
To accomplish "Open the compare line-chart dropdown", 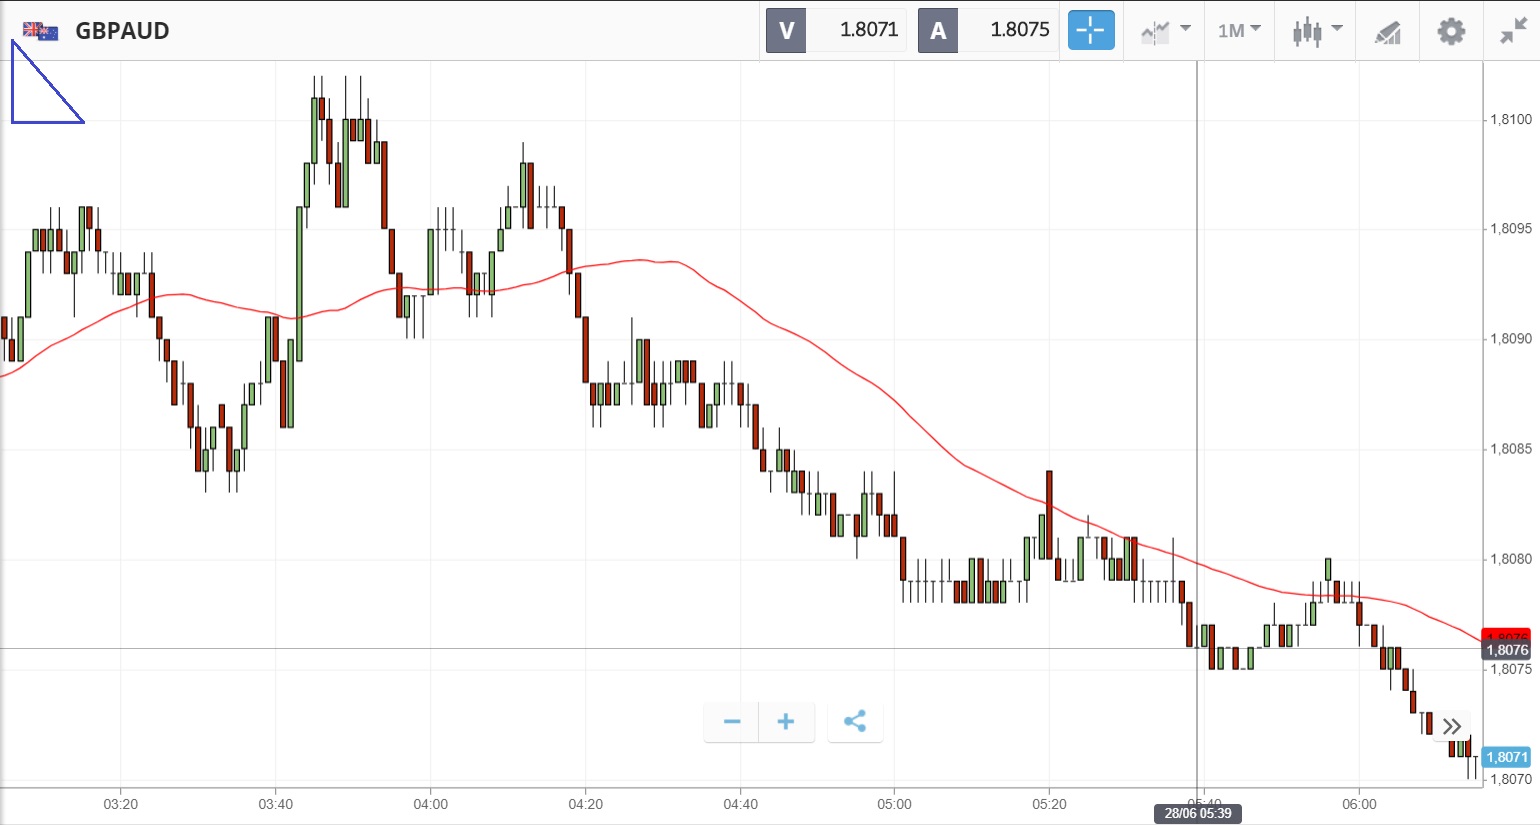I will pos(1165,31).
